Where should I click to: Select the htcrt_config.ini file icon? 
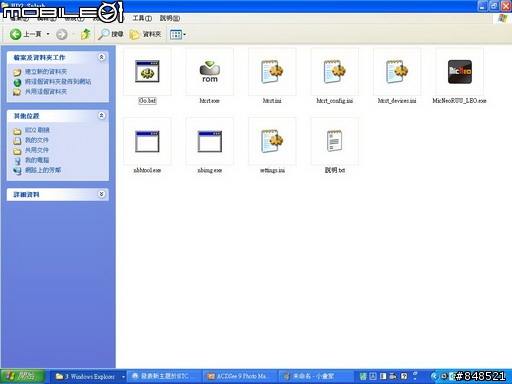[x=335, y=72]
